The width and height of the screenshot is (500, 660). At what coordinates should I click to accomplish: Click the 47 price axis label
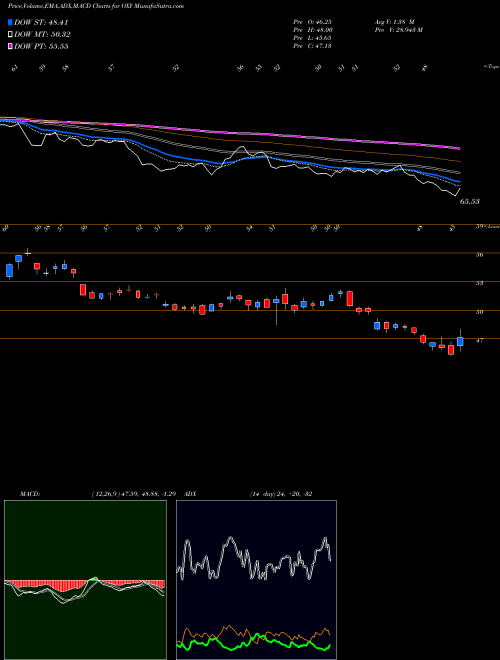tap(479, 341)
